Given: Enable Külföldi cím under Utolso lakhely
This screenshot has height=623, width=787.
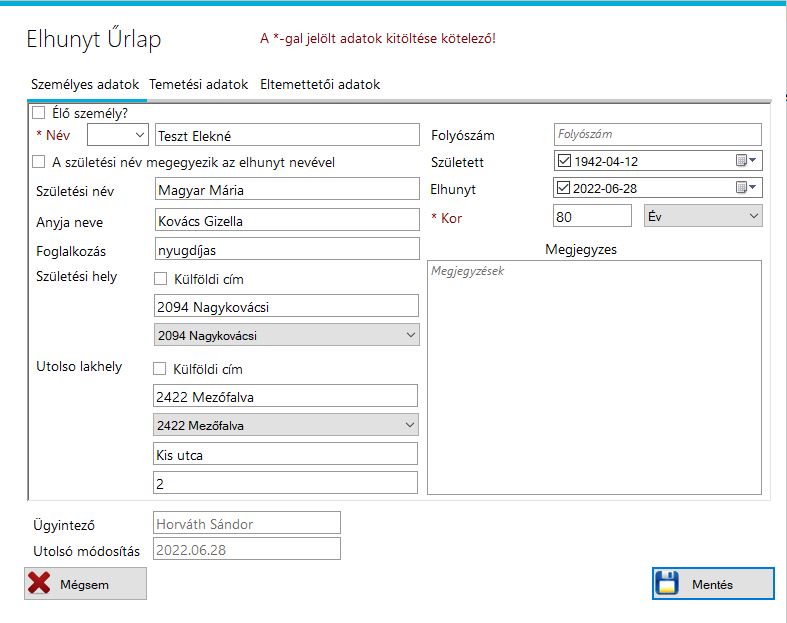Looking at the screenshot, I should click(161, 369).
